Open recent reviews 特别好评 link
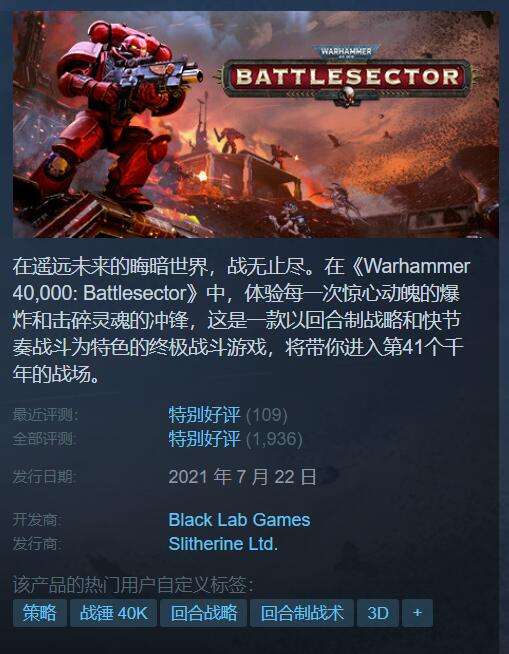 click(x=204, y=415)
